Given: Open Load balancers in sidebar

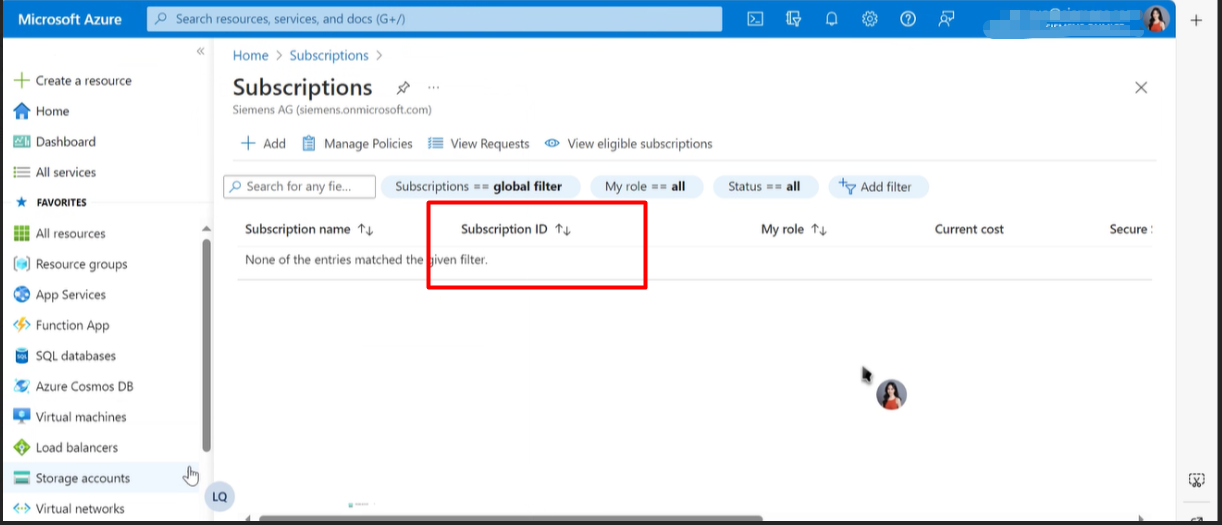Looking at the screenshot, I should pos(65,447).
